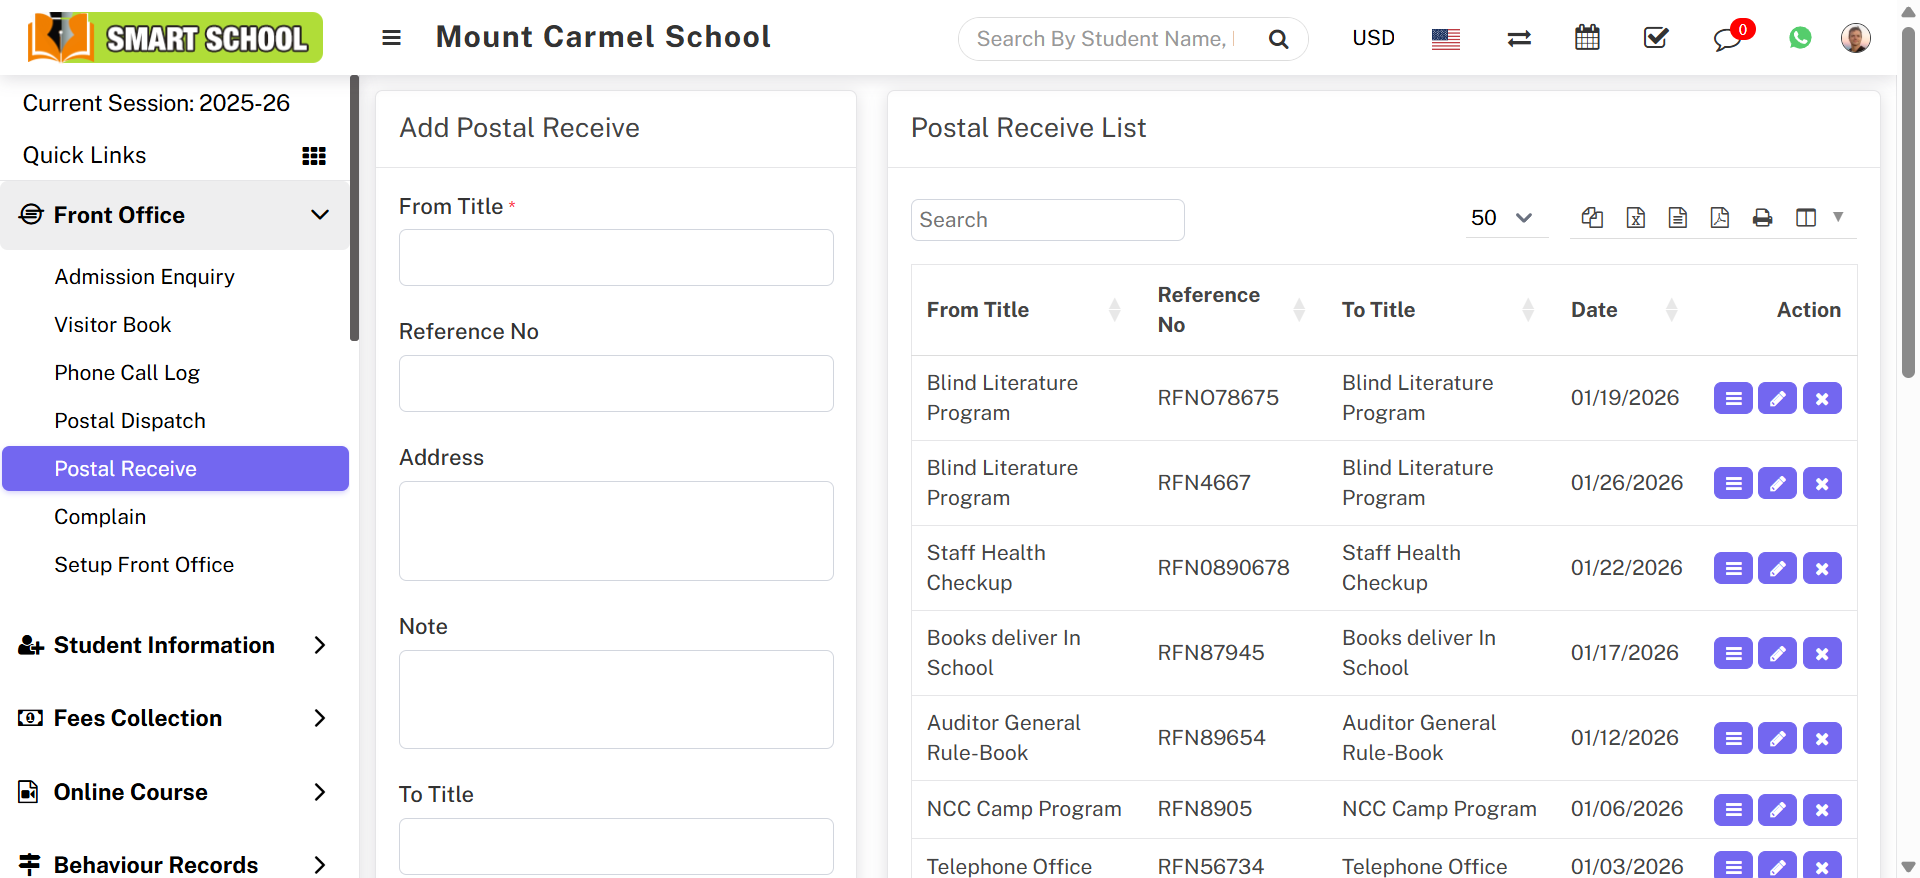Edit the RFN4667 postal record
Screen dimensions: 1920x878
(x=1777, y=484)
